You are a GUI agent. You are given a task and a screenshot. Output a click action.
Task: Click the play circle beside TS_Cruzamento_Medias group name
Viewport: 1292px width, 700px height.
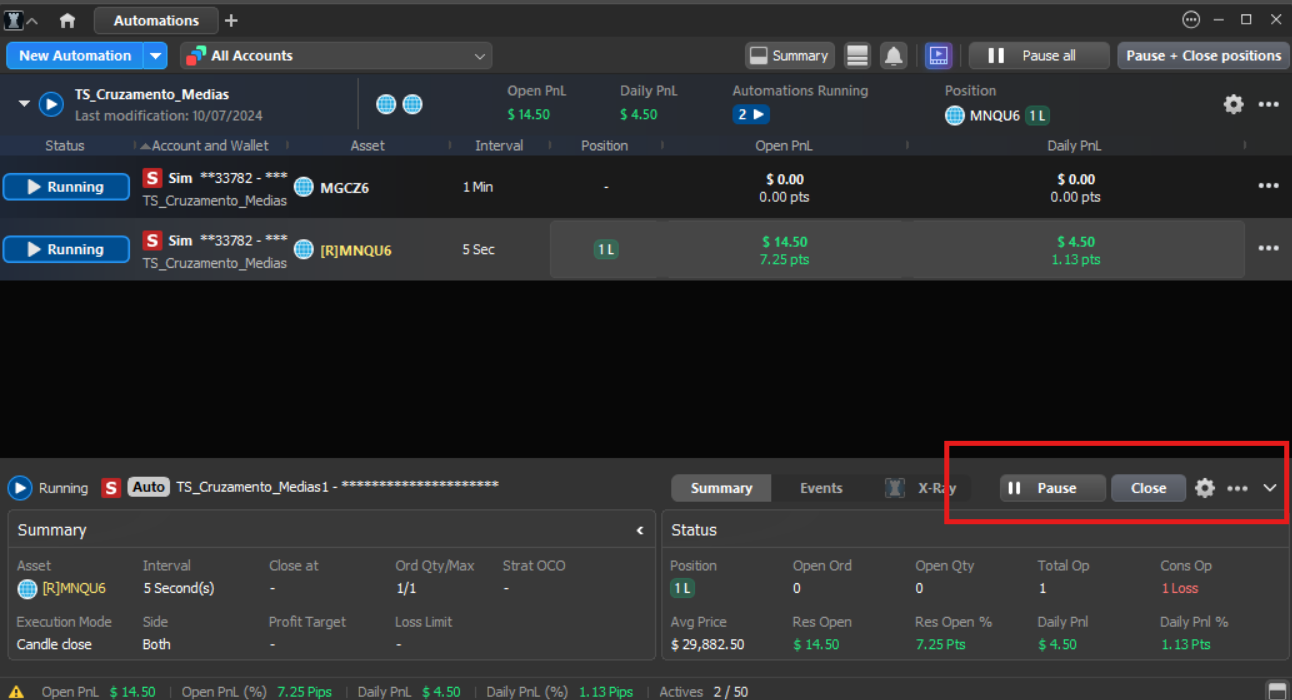[51, 104]
